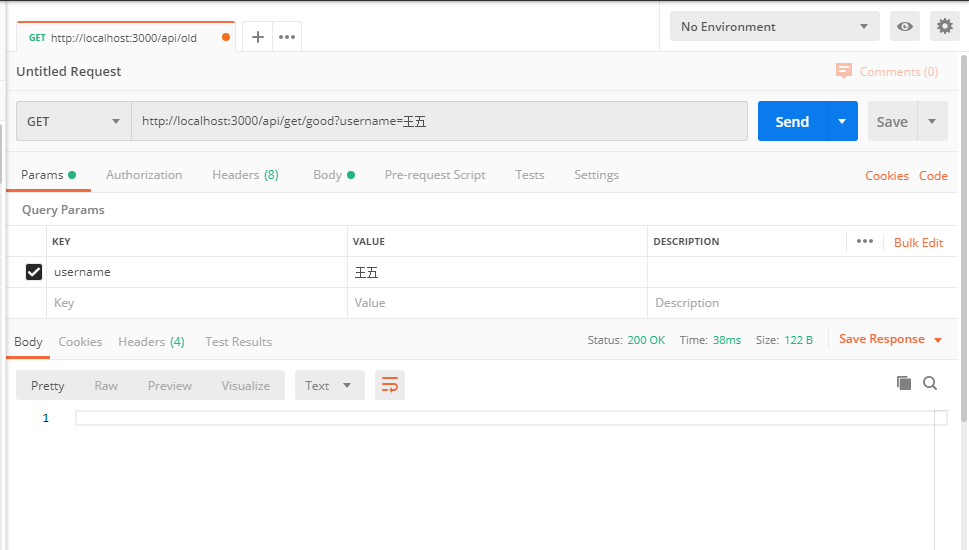Click the 王五 value cell
This screenshot has height=550, width=969.
497,272
